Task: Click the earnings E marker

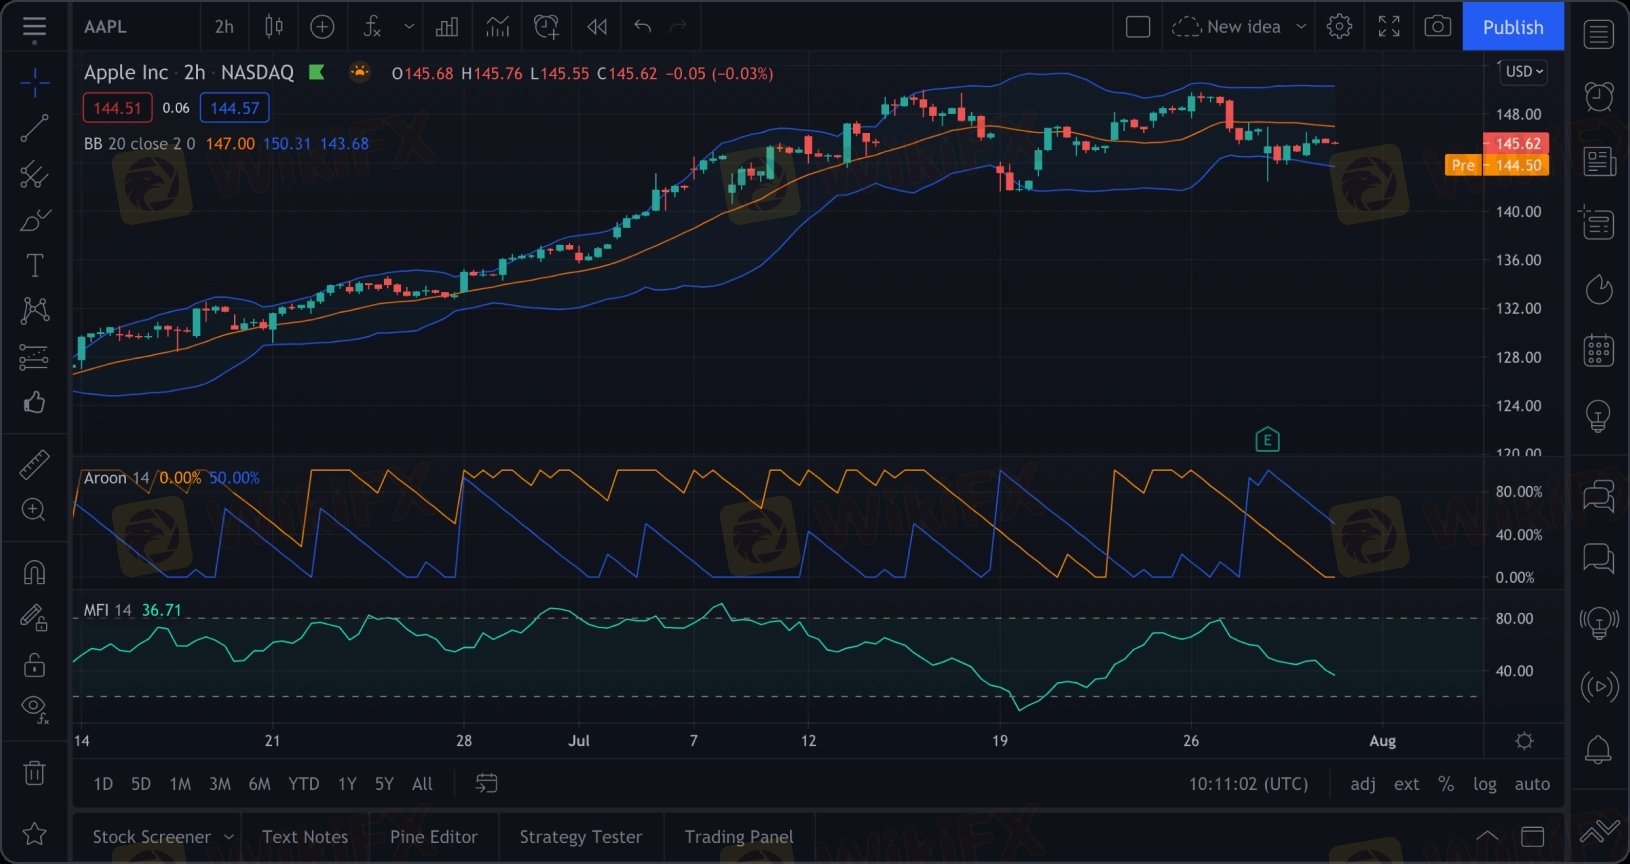Action: (x=1267, y=439)
